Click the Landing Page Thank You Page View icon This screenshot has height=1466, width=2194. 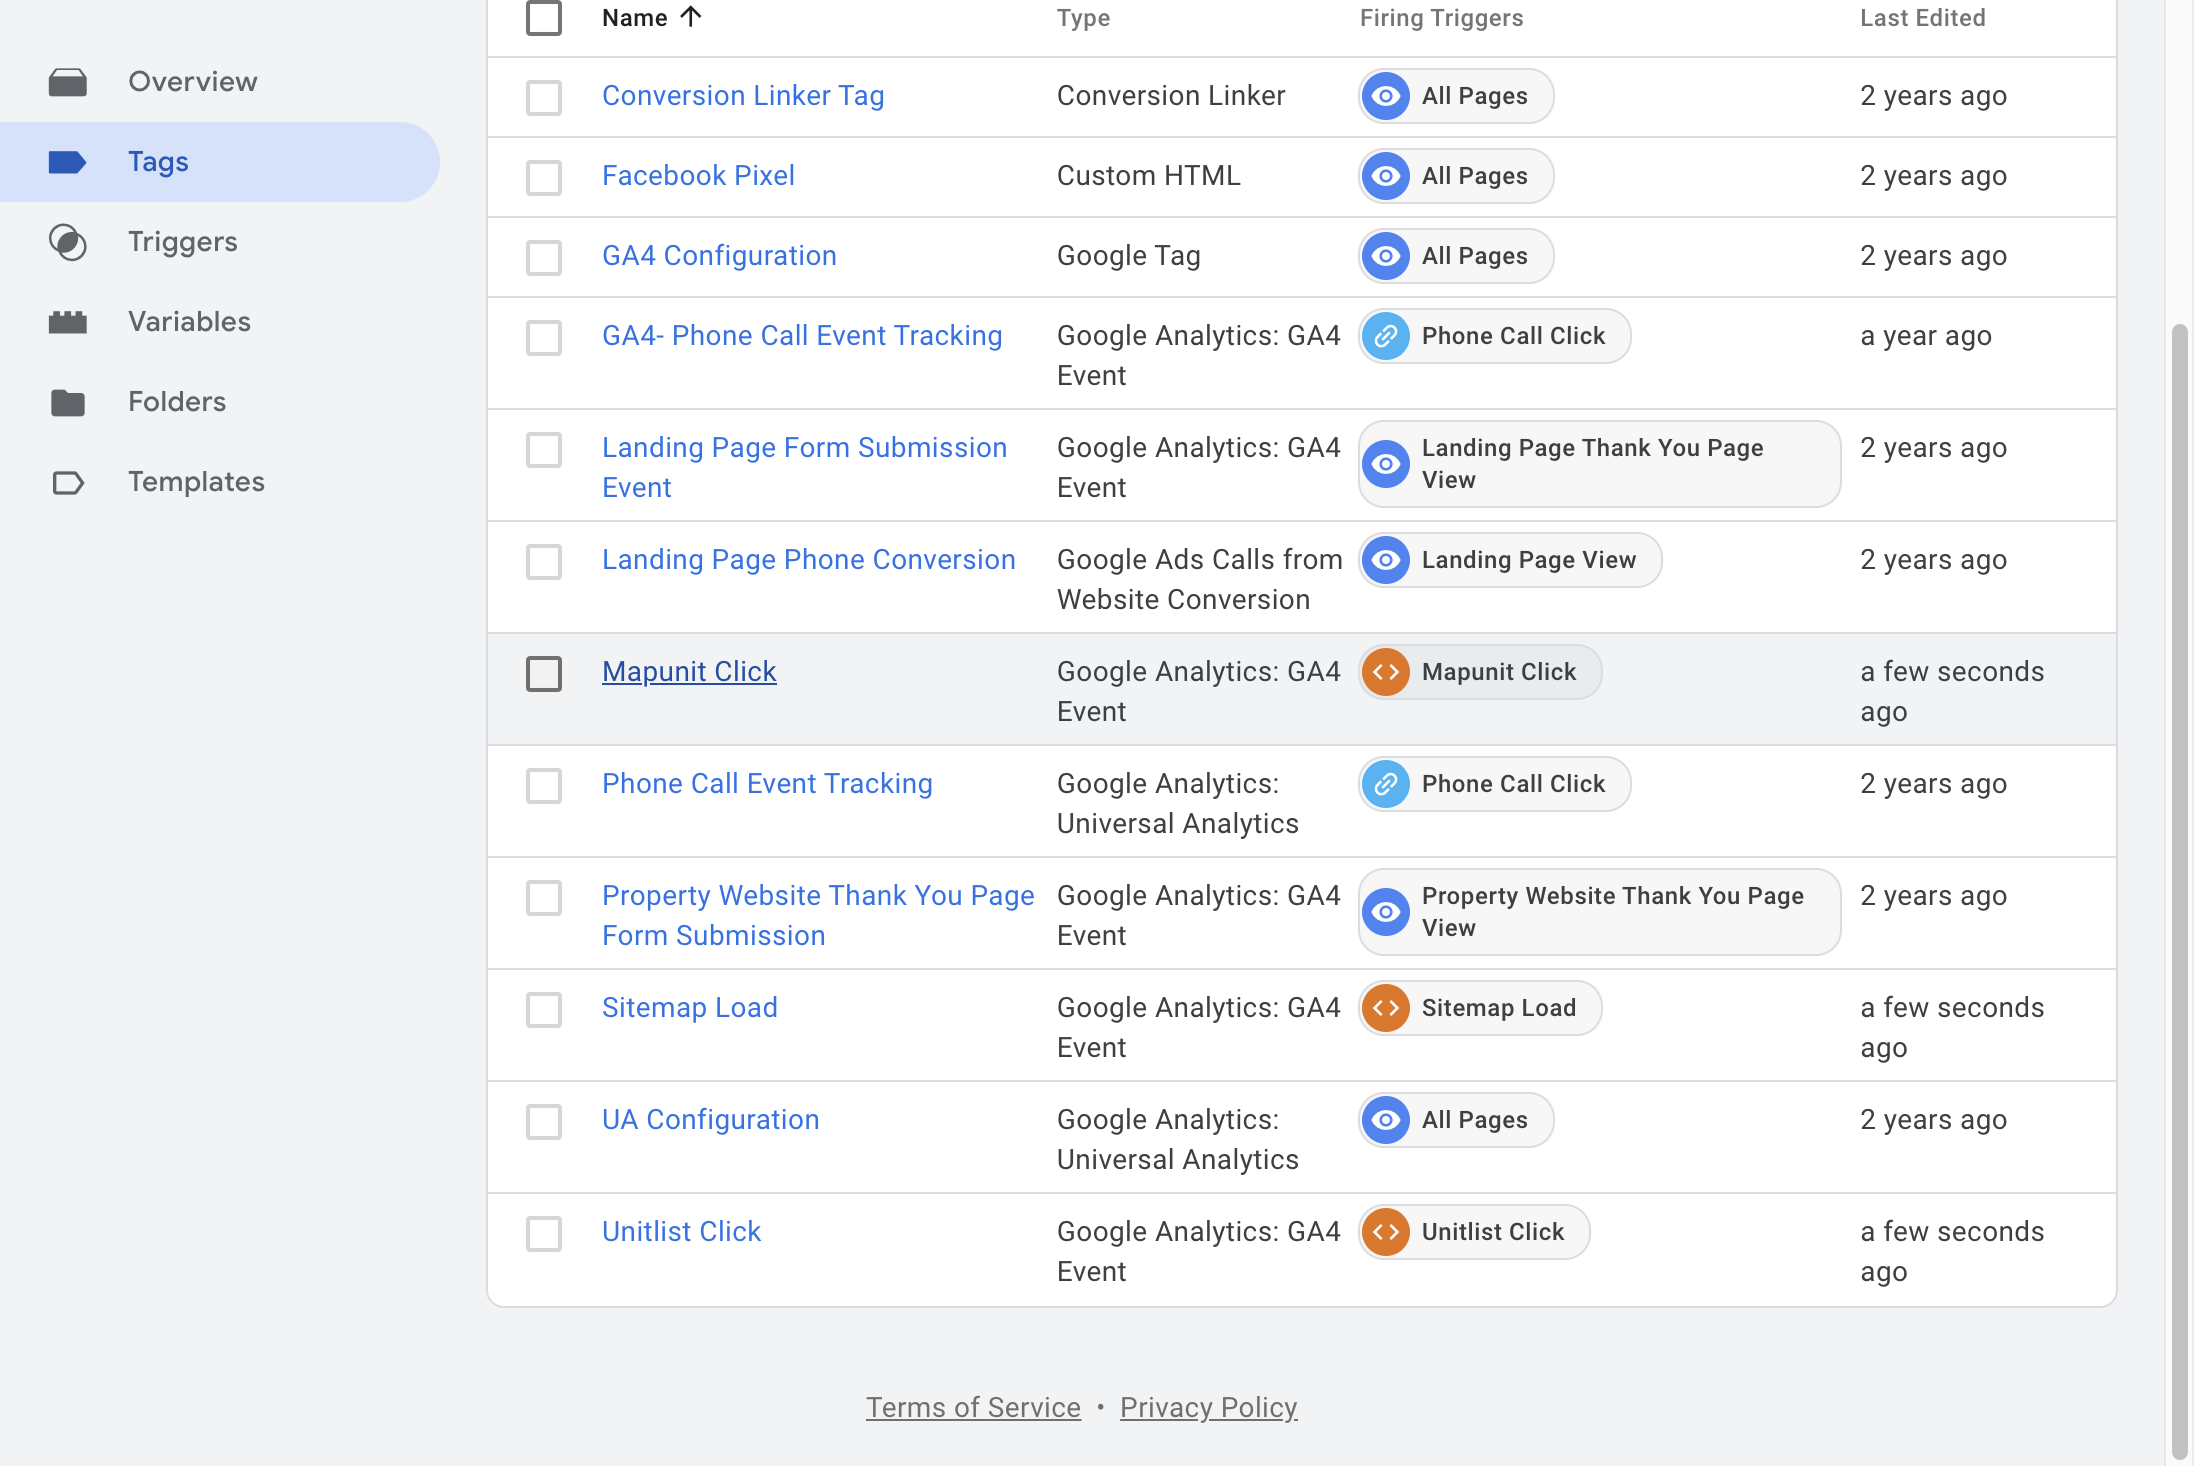1386,464
